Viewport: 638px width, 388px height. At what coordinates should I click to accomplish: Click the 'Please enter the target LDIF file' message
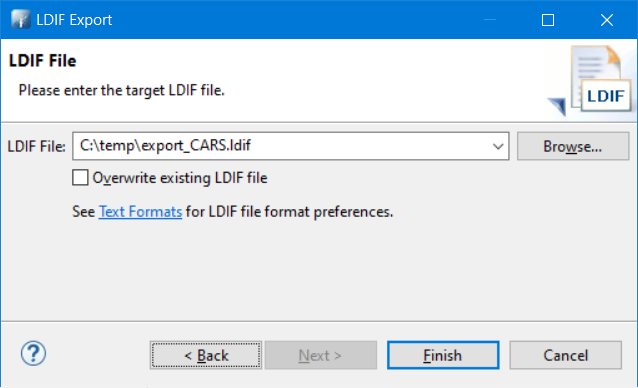[122, 90]
